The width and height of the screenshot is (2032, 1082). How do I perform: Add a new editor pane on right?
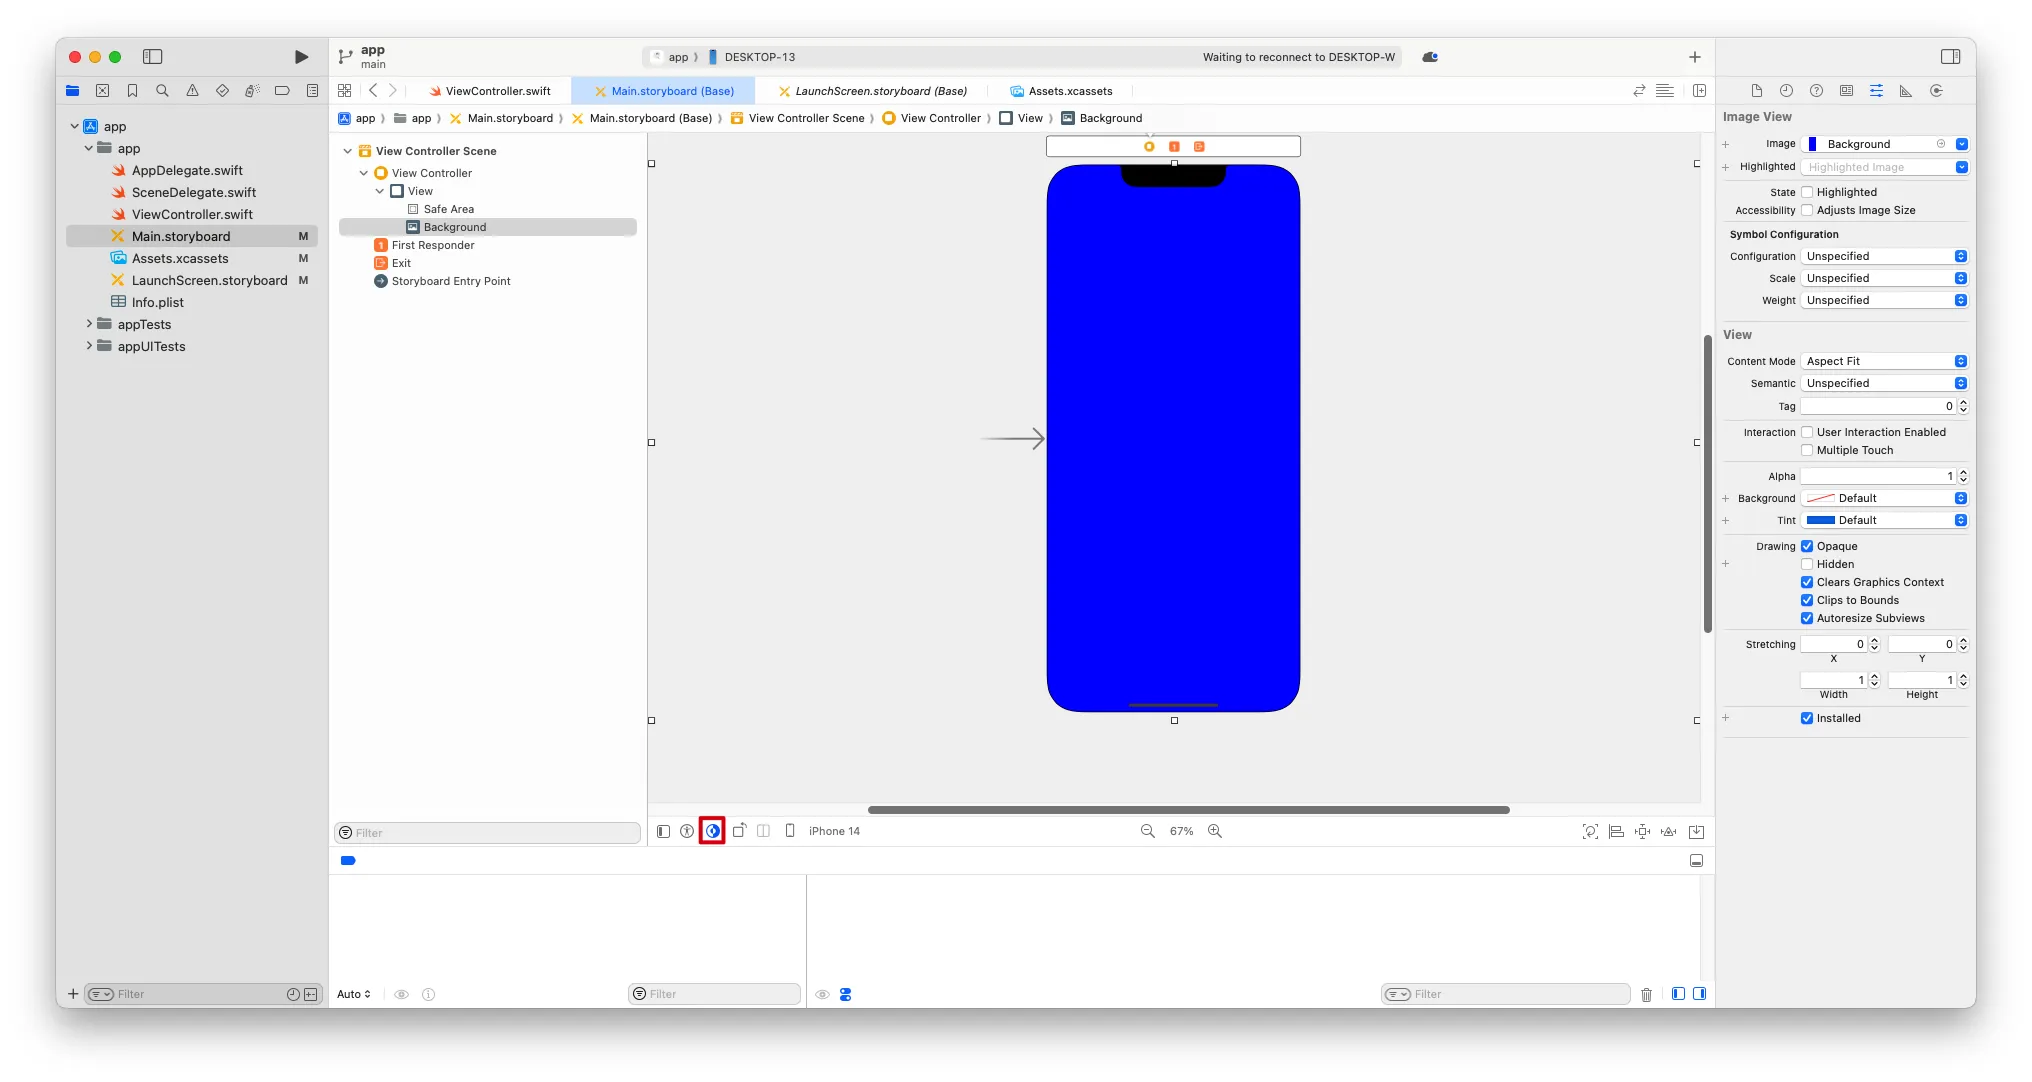[x=1699, y=90]
